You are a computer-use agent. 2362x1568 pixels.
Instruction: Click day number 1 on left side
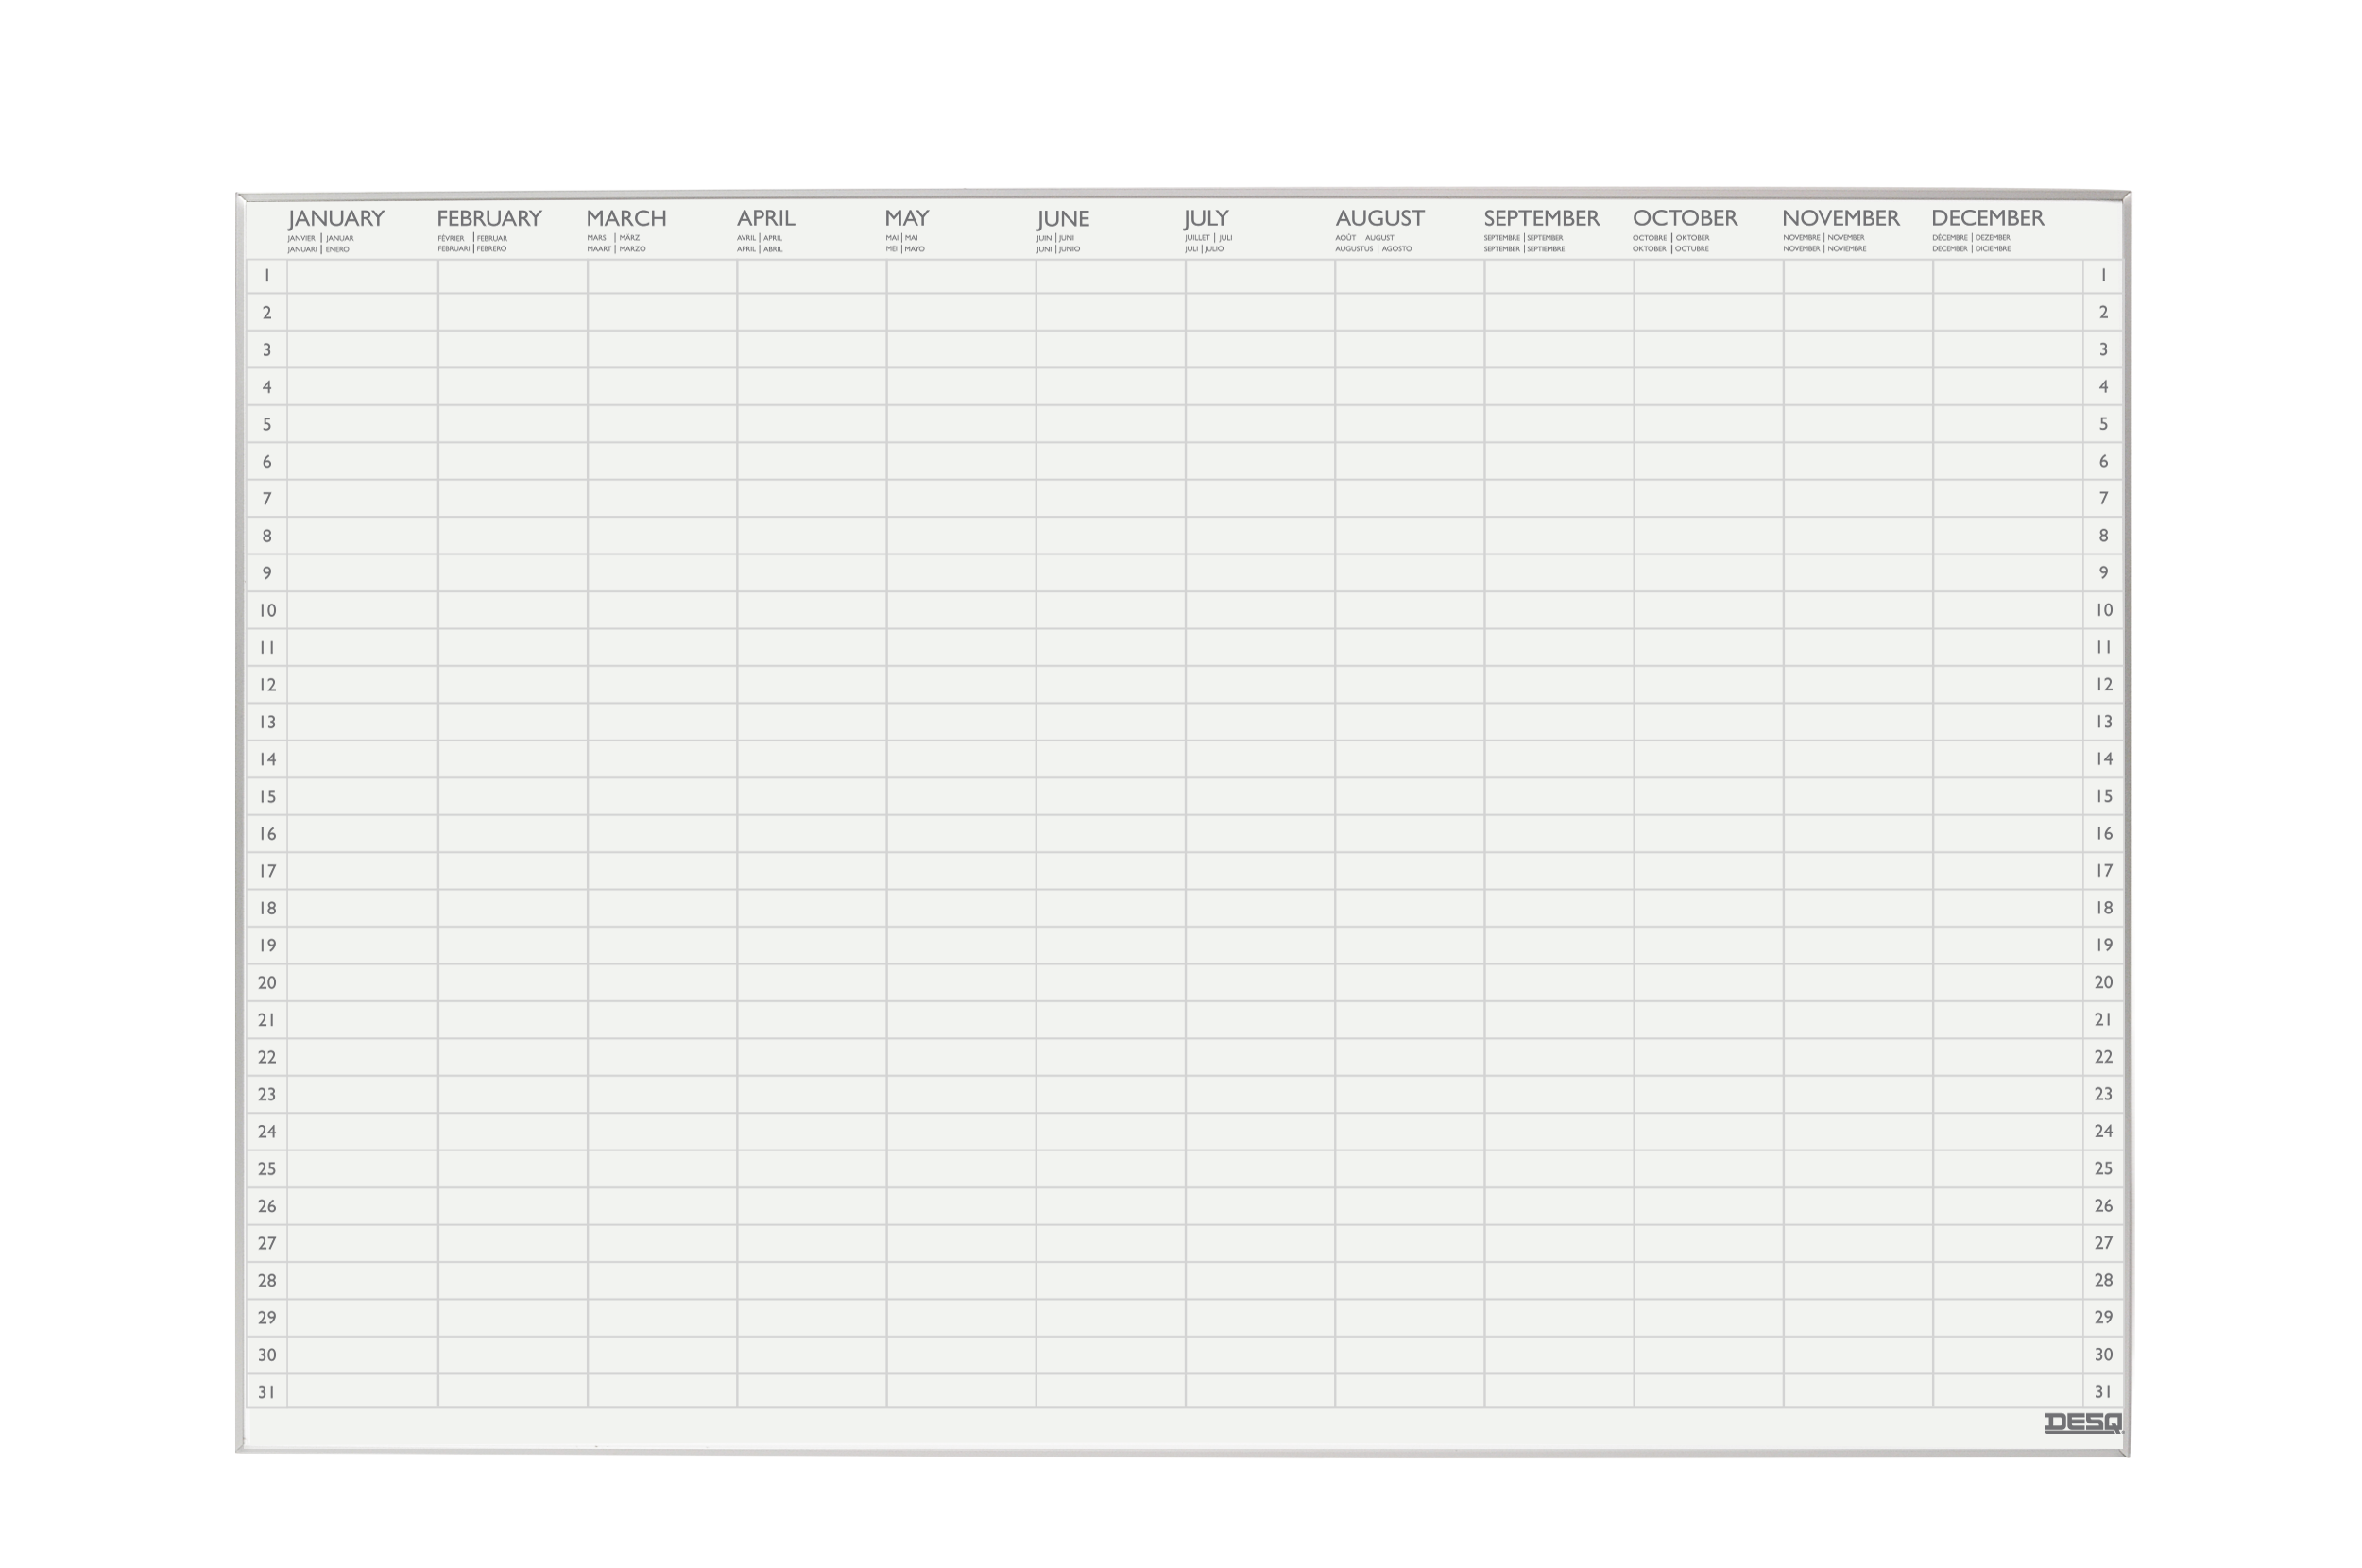[x=267, y=275]
